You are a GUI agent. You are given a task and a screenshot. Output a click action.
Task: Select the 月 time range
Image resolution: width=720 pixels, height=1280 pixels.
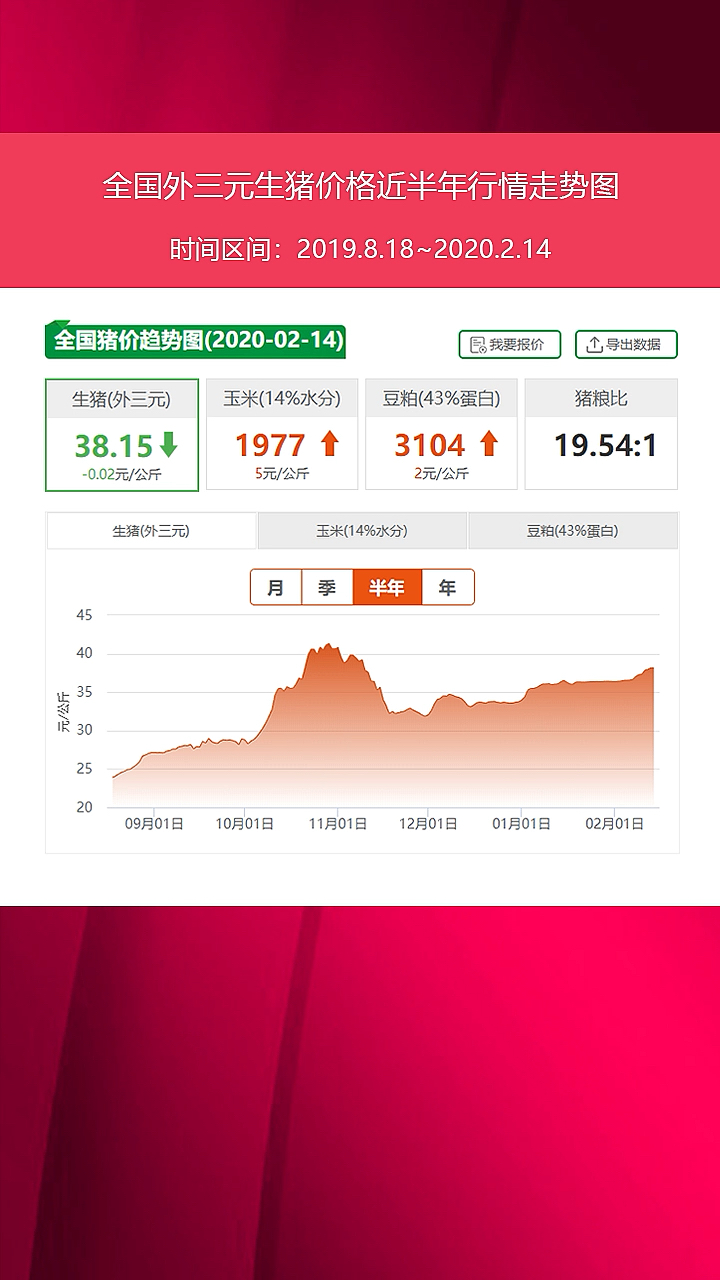click(x=276, y=588)
